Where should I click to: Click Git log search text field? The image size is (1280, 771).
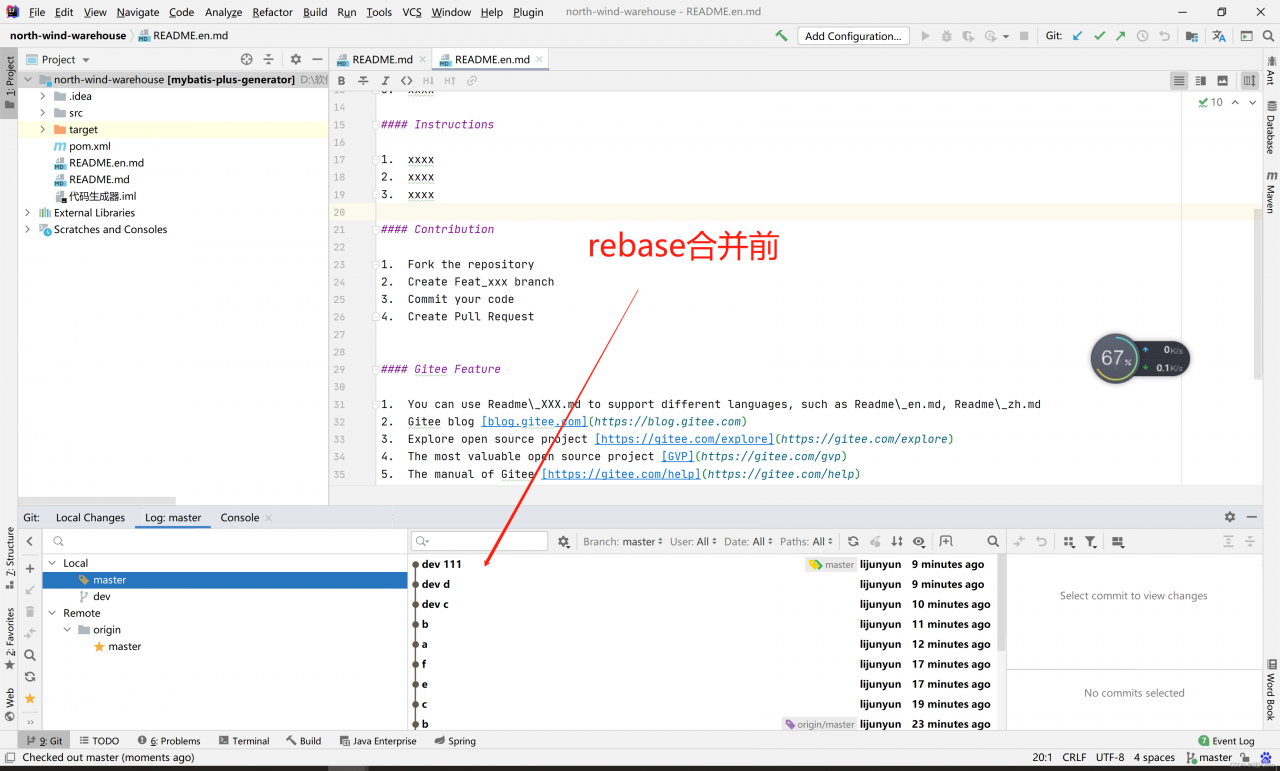480,541
